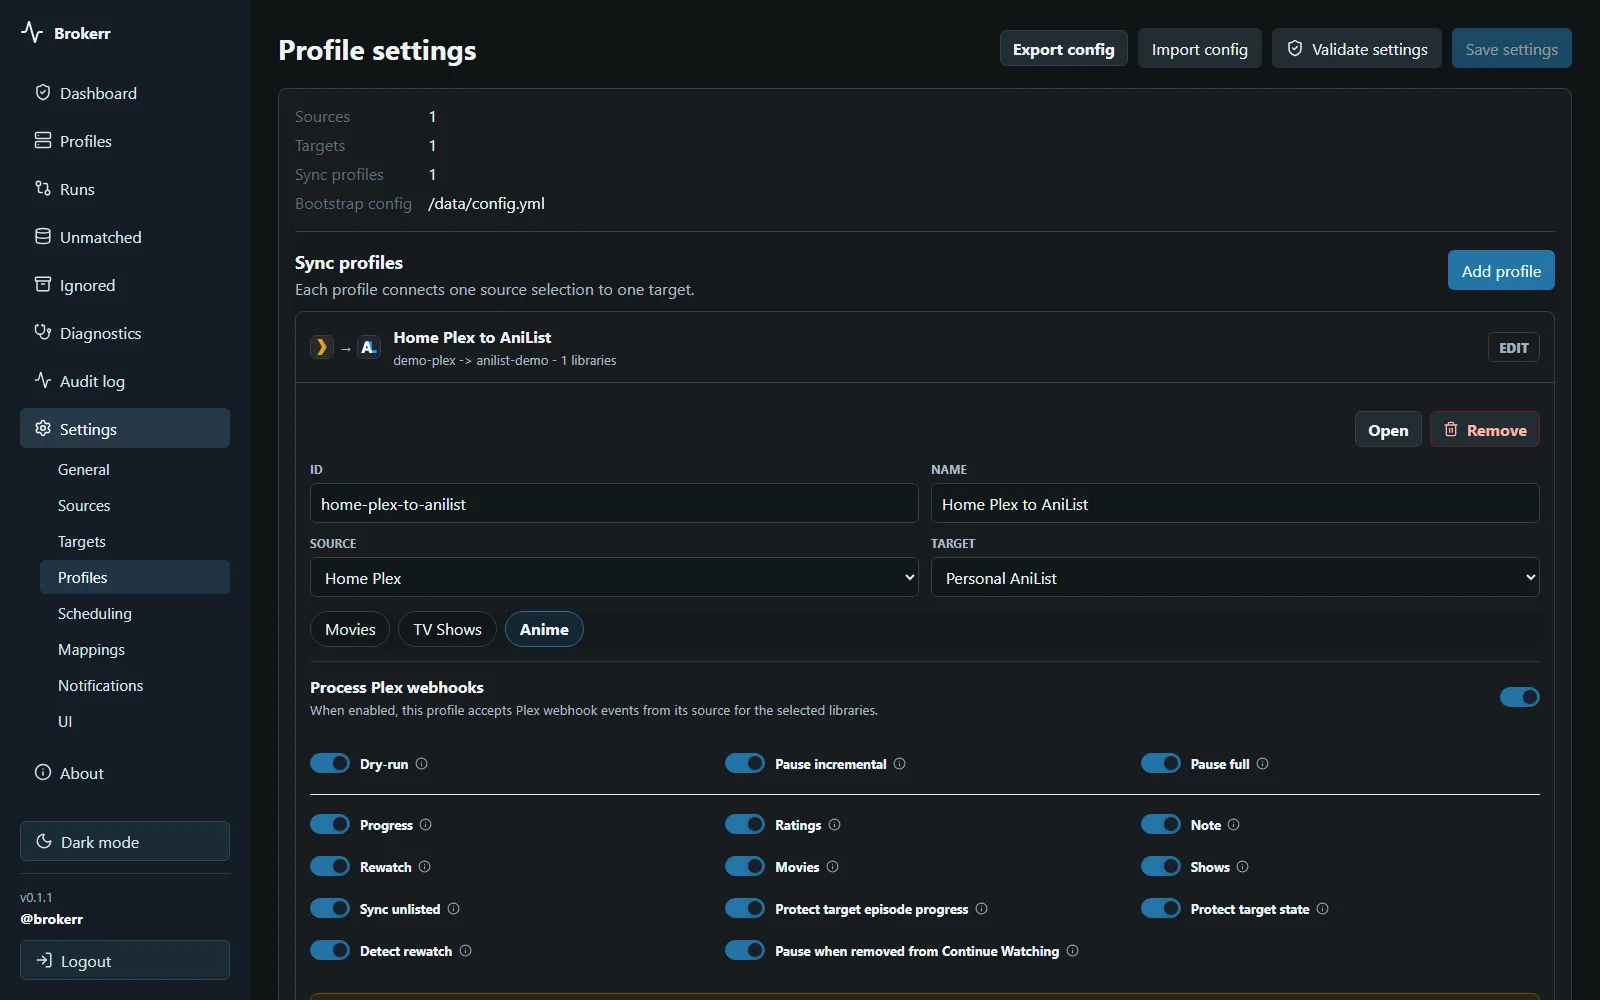This screenshot has width=1600, height=1000.
Task: Click the info icon beside Sync unlisted
Action: 454,908
